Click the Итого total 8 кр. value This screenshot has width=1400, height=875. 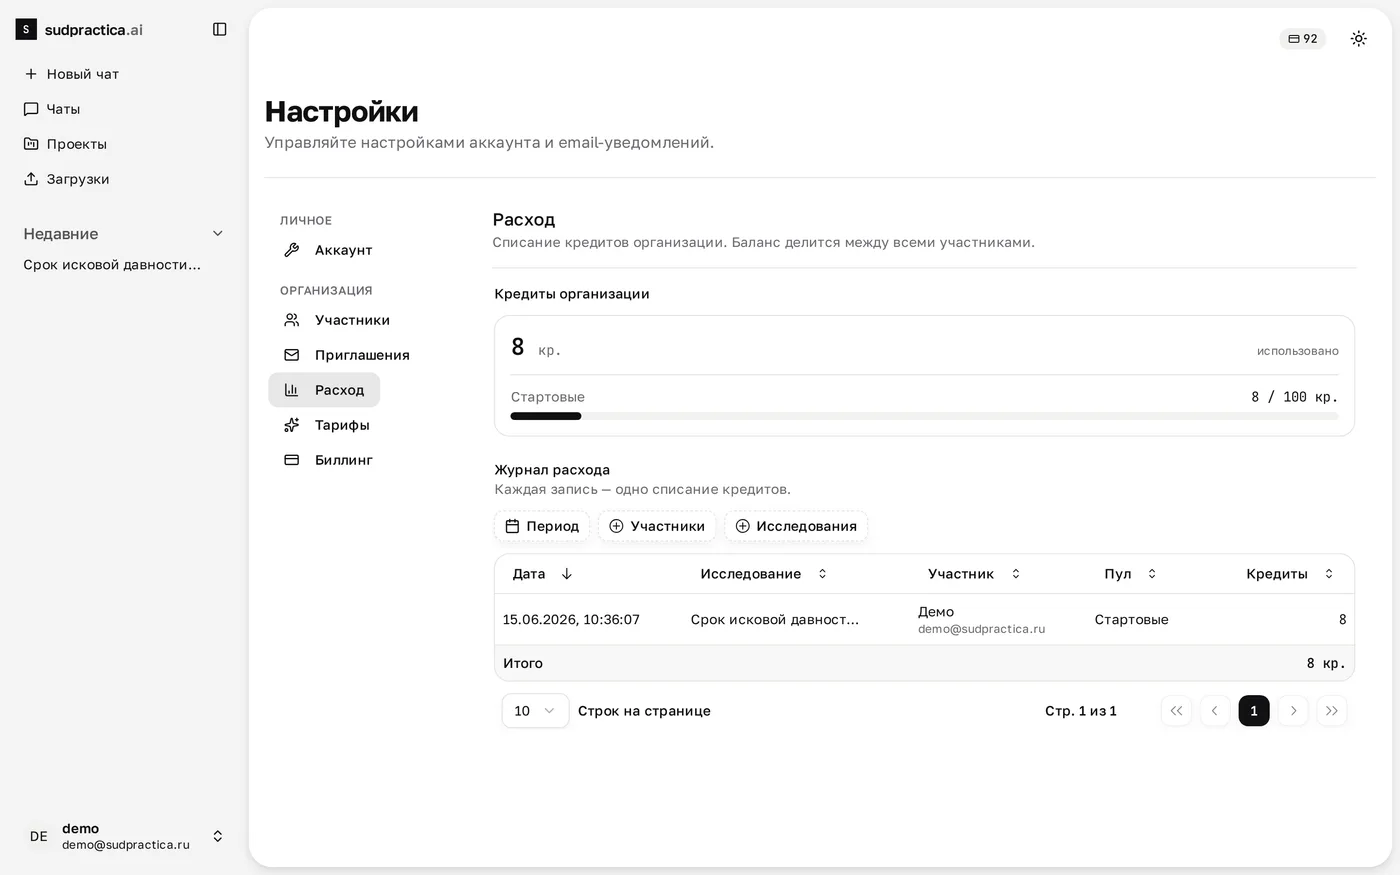click(1326, 664)
